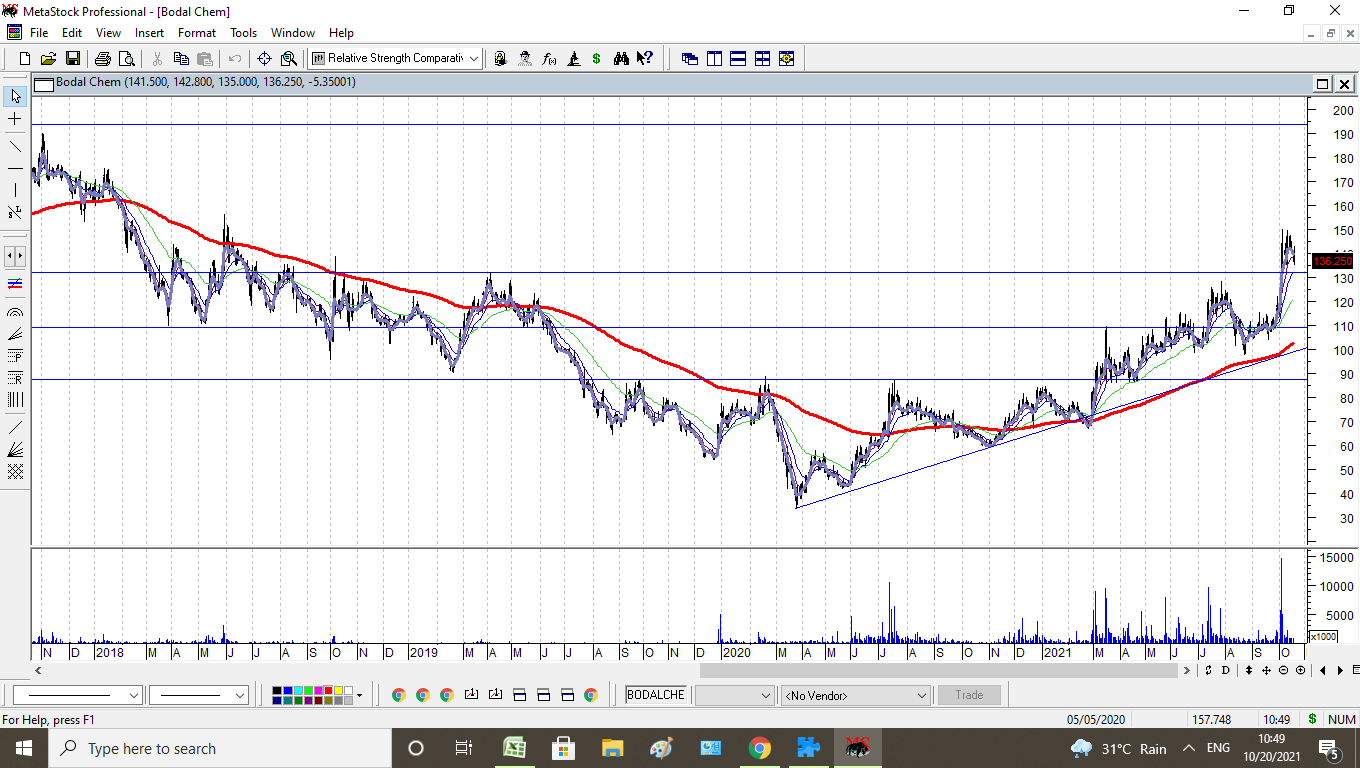Select the Fibonacci arcs drawing tool
The image size is (1360, 768).
click(15, 312)
